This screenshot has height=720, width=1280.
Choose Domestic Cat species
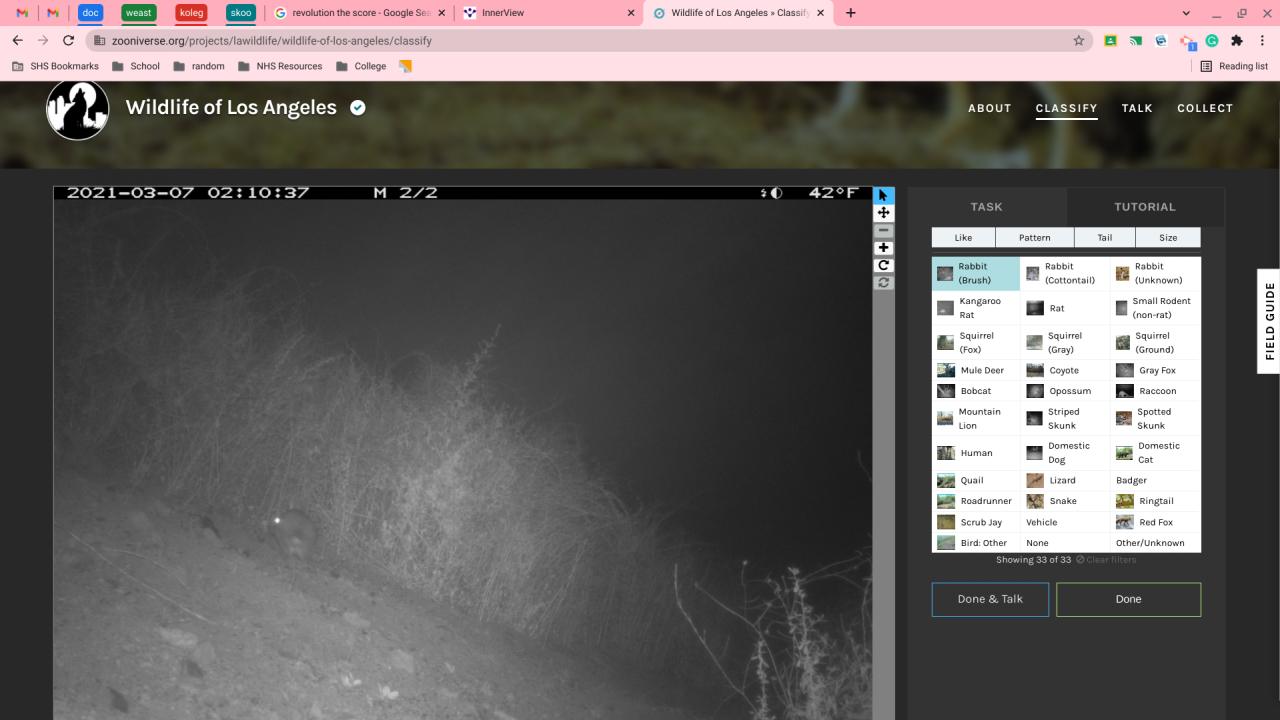click(1155, 453)
